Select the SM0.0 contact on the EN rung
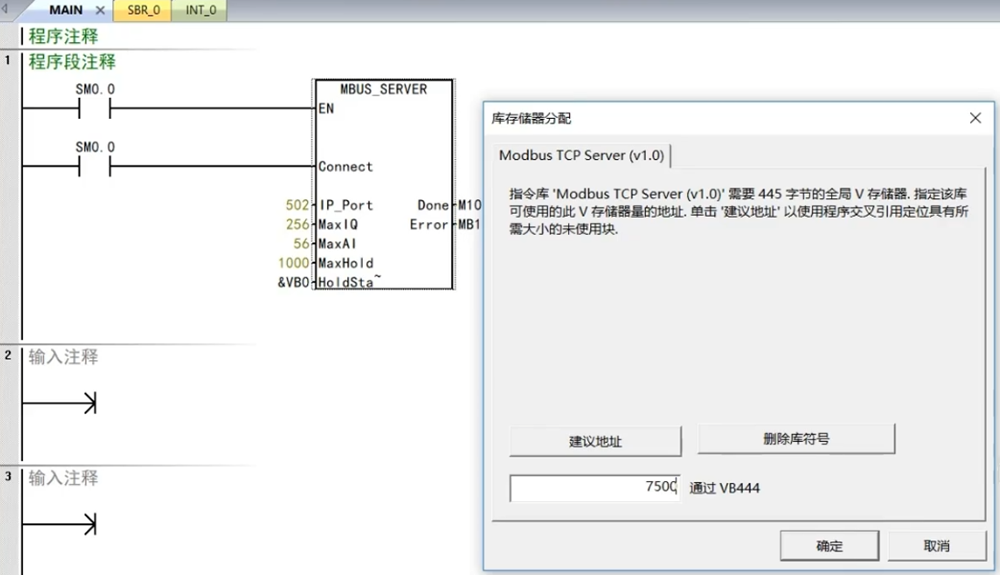 (x=95, y=109)
